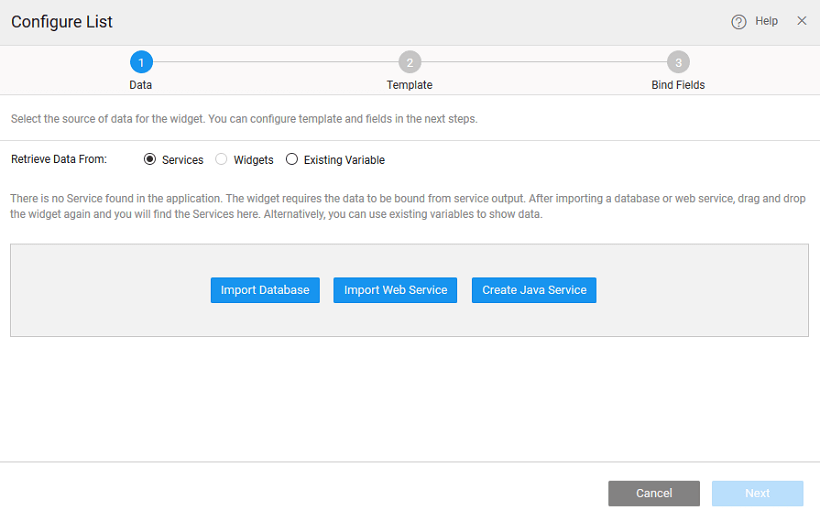Select the Services radio button
Screen dimensions: 820x521
(x=151, y=159)
